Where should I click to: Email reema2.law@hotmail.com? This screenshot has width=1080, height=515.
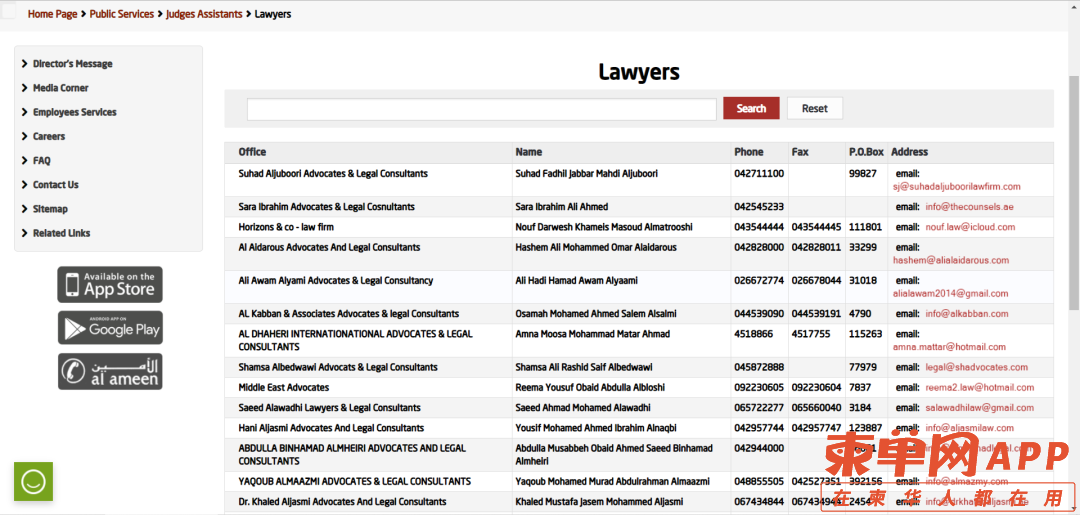[x=979, y=388]
